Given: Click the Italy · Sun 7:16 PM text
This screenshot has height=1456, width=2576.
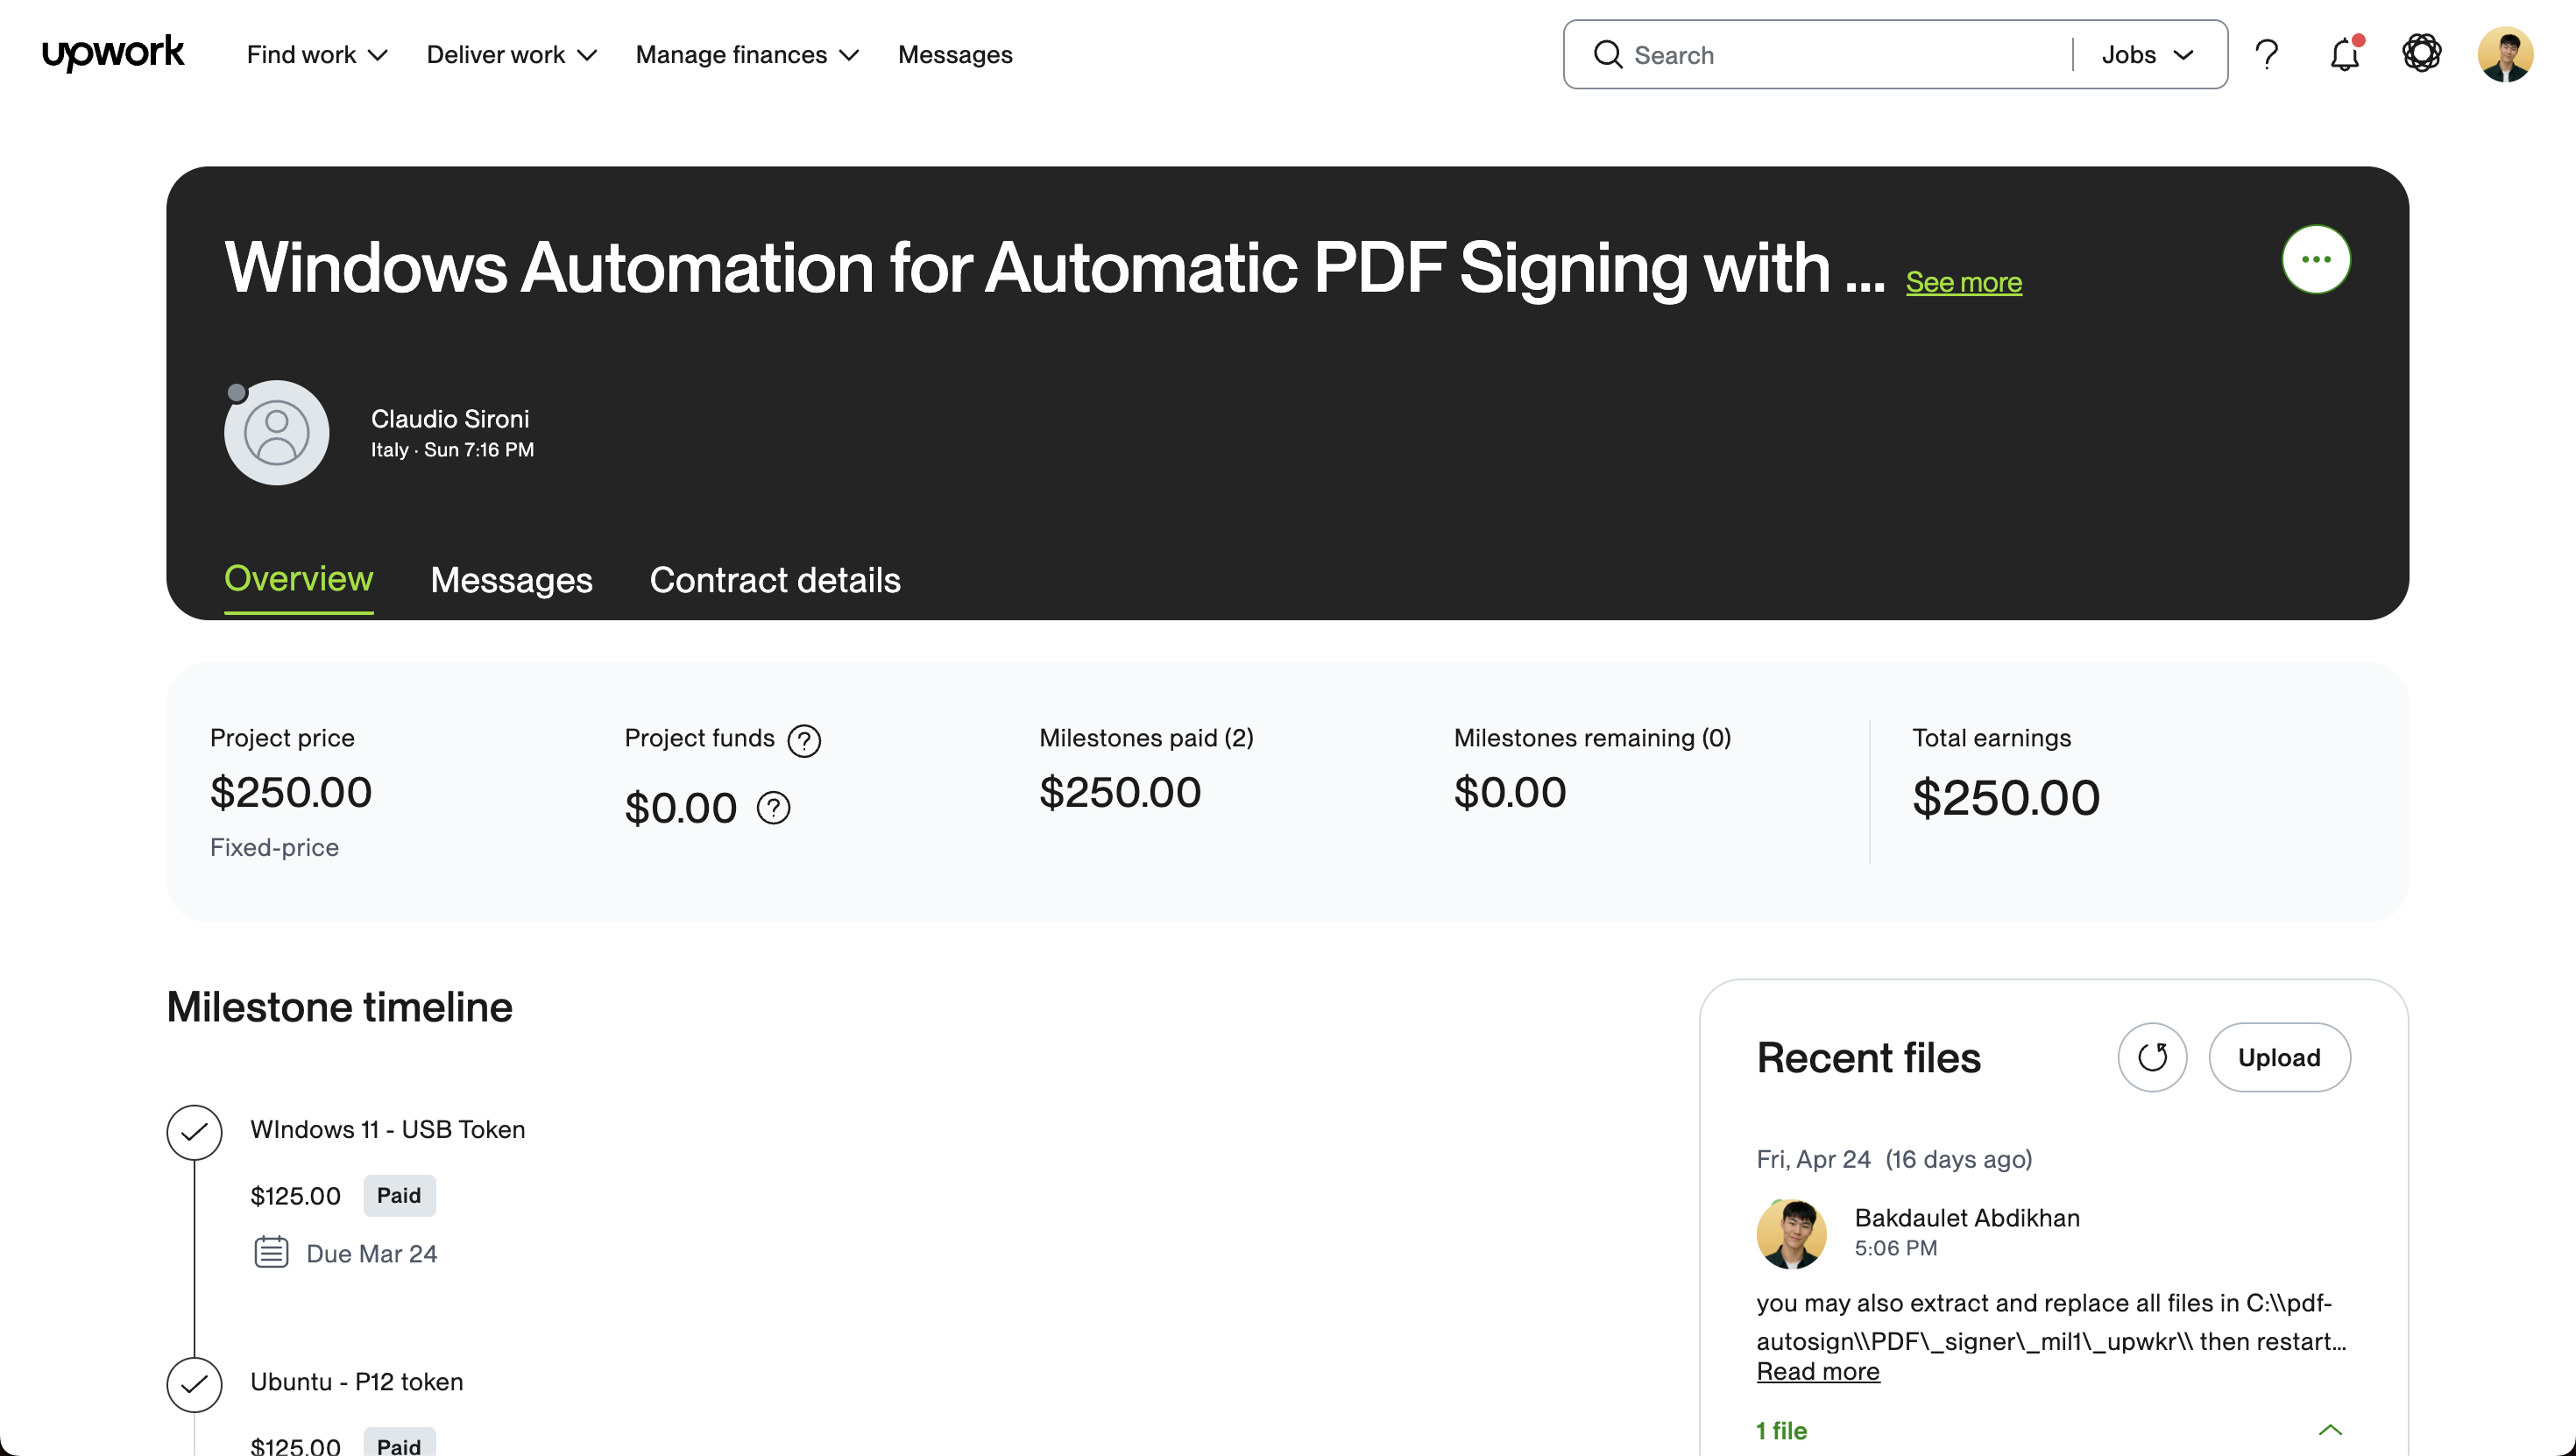Looking at the screenshot, I should [452, 449].
